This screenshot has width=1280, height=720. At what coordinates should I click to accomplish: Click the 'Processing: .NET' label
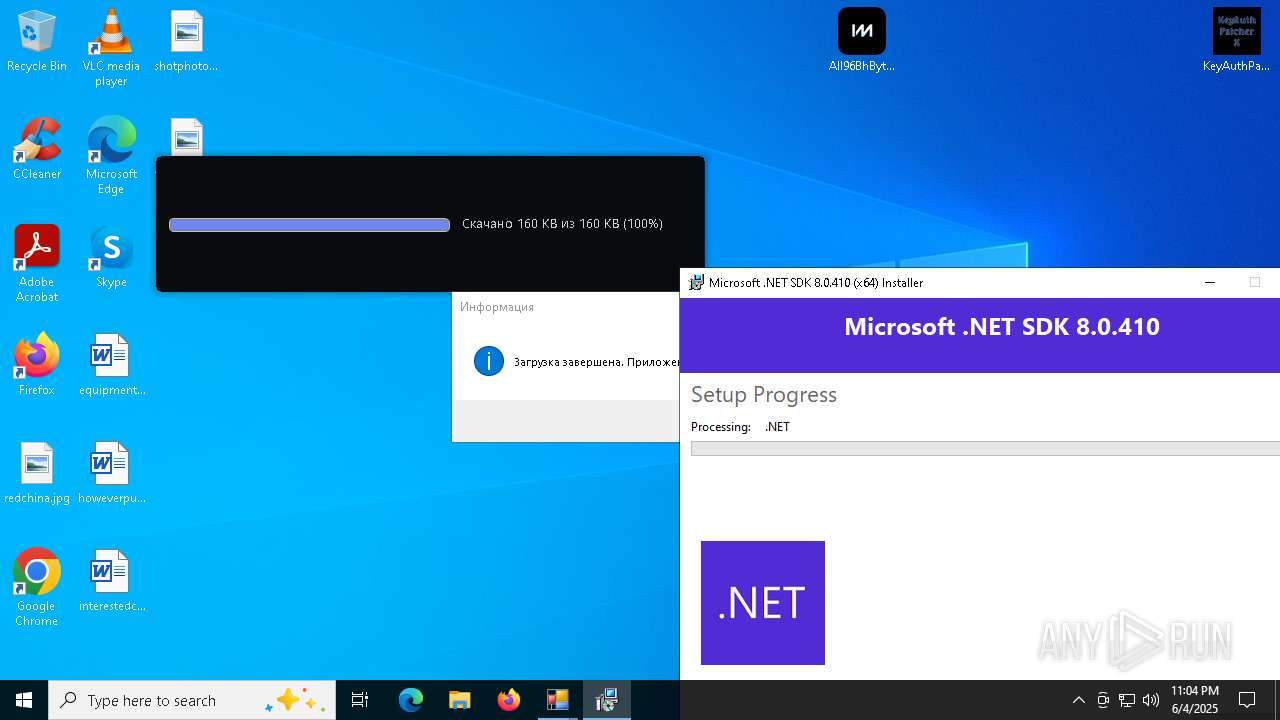point(740,427)
